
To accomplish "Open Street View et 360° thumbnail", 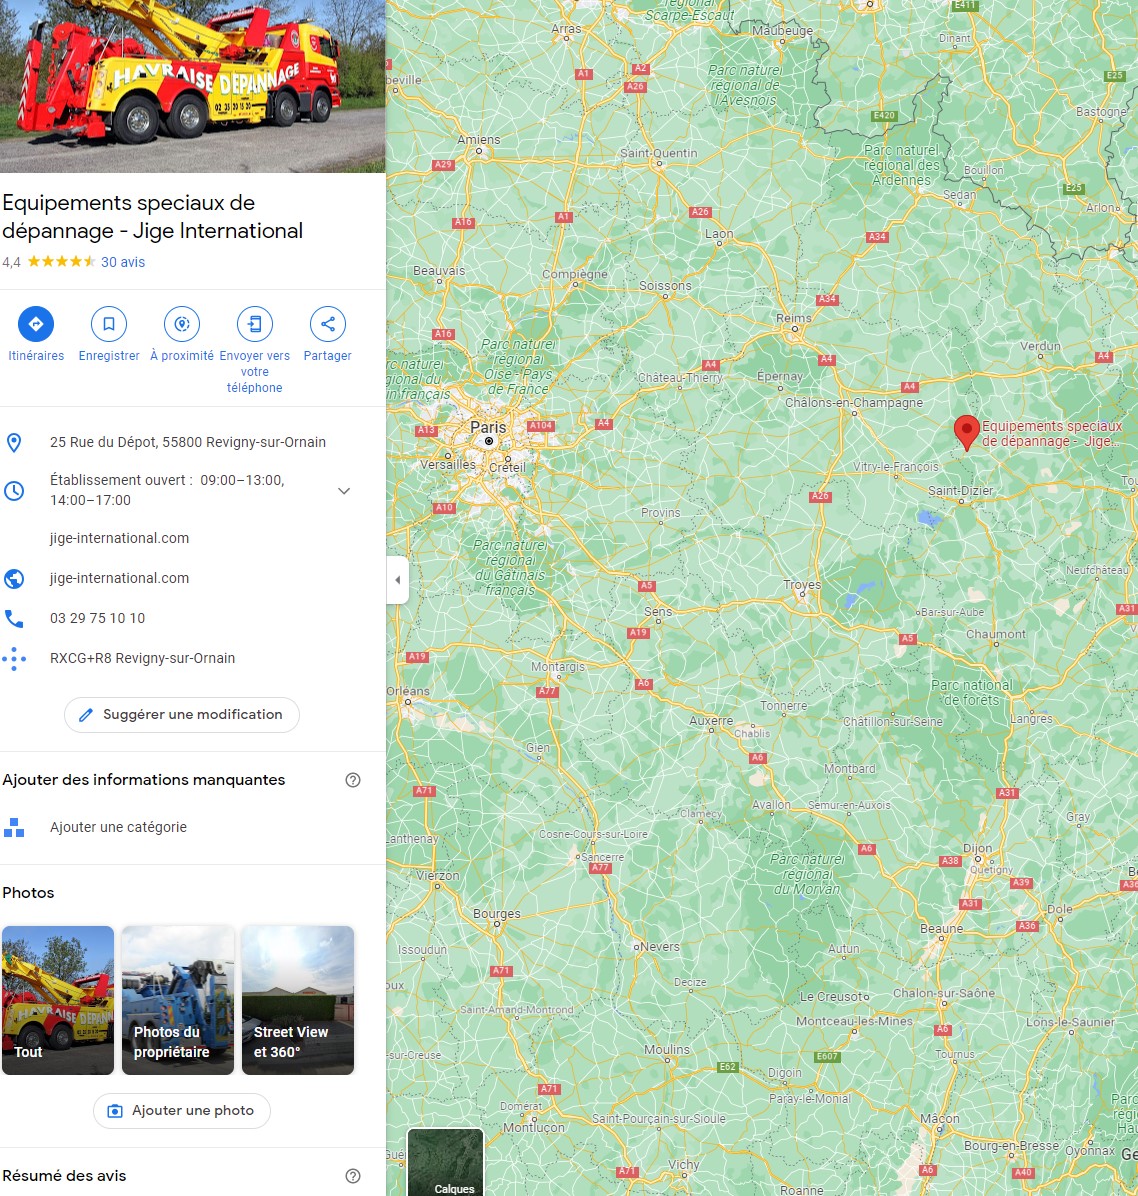I will click(297, 1000).
